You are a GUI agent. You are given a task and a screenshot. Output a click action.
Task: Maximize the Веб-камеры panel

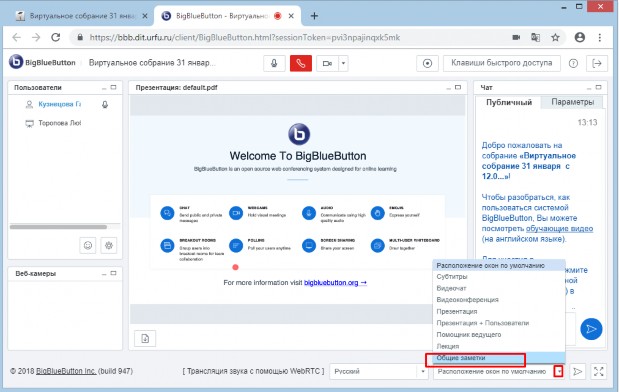(113, 273)
